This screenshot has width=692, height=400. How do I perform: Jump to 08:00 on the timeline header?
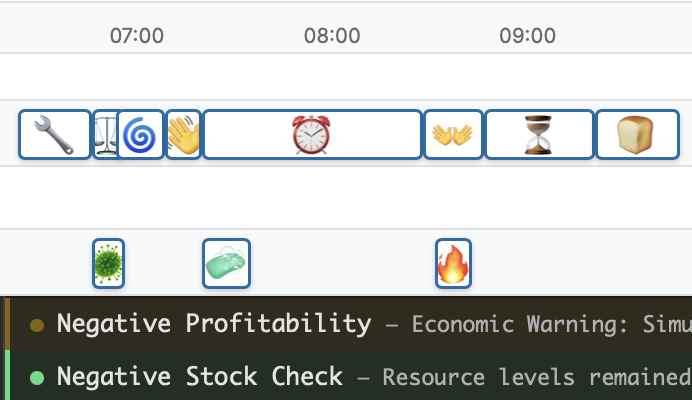pyautogui.click(x=332, y=36)
